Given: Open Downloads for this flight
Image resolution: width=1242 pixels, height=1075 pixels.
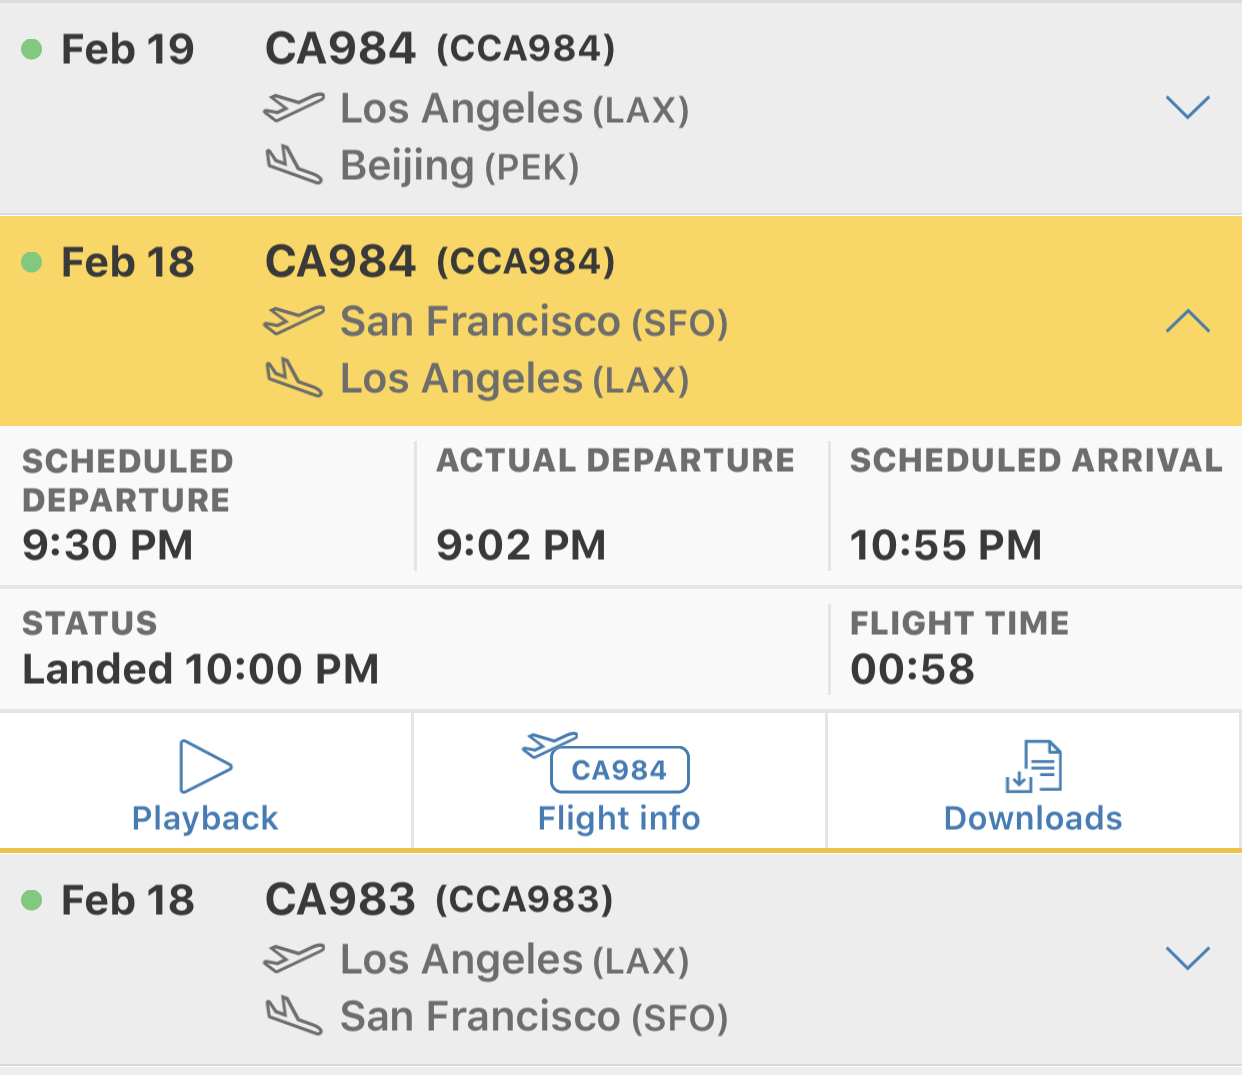Looking at the screenshot, I should pyautogui.click(x=1033, y=818).
